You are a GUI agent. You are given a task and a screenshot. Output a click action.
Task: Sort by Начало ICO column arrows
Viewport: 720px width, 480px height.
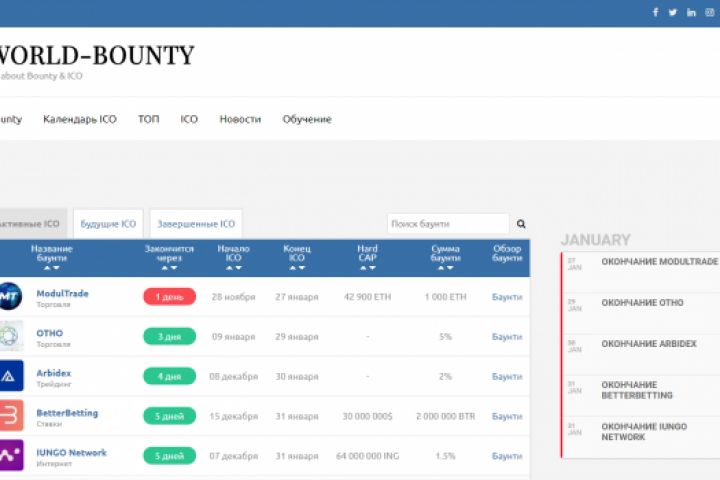coord(233,268)
